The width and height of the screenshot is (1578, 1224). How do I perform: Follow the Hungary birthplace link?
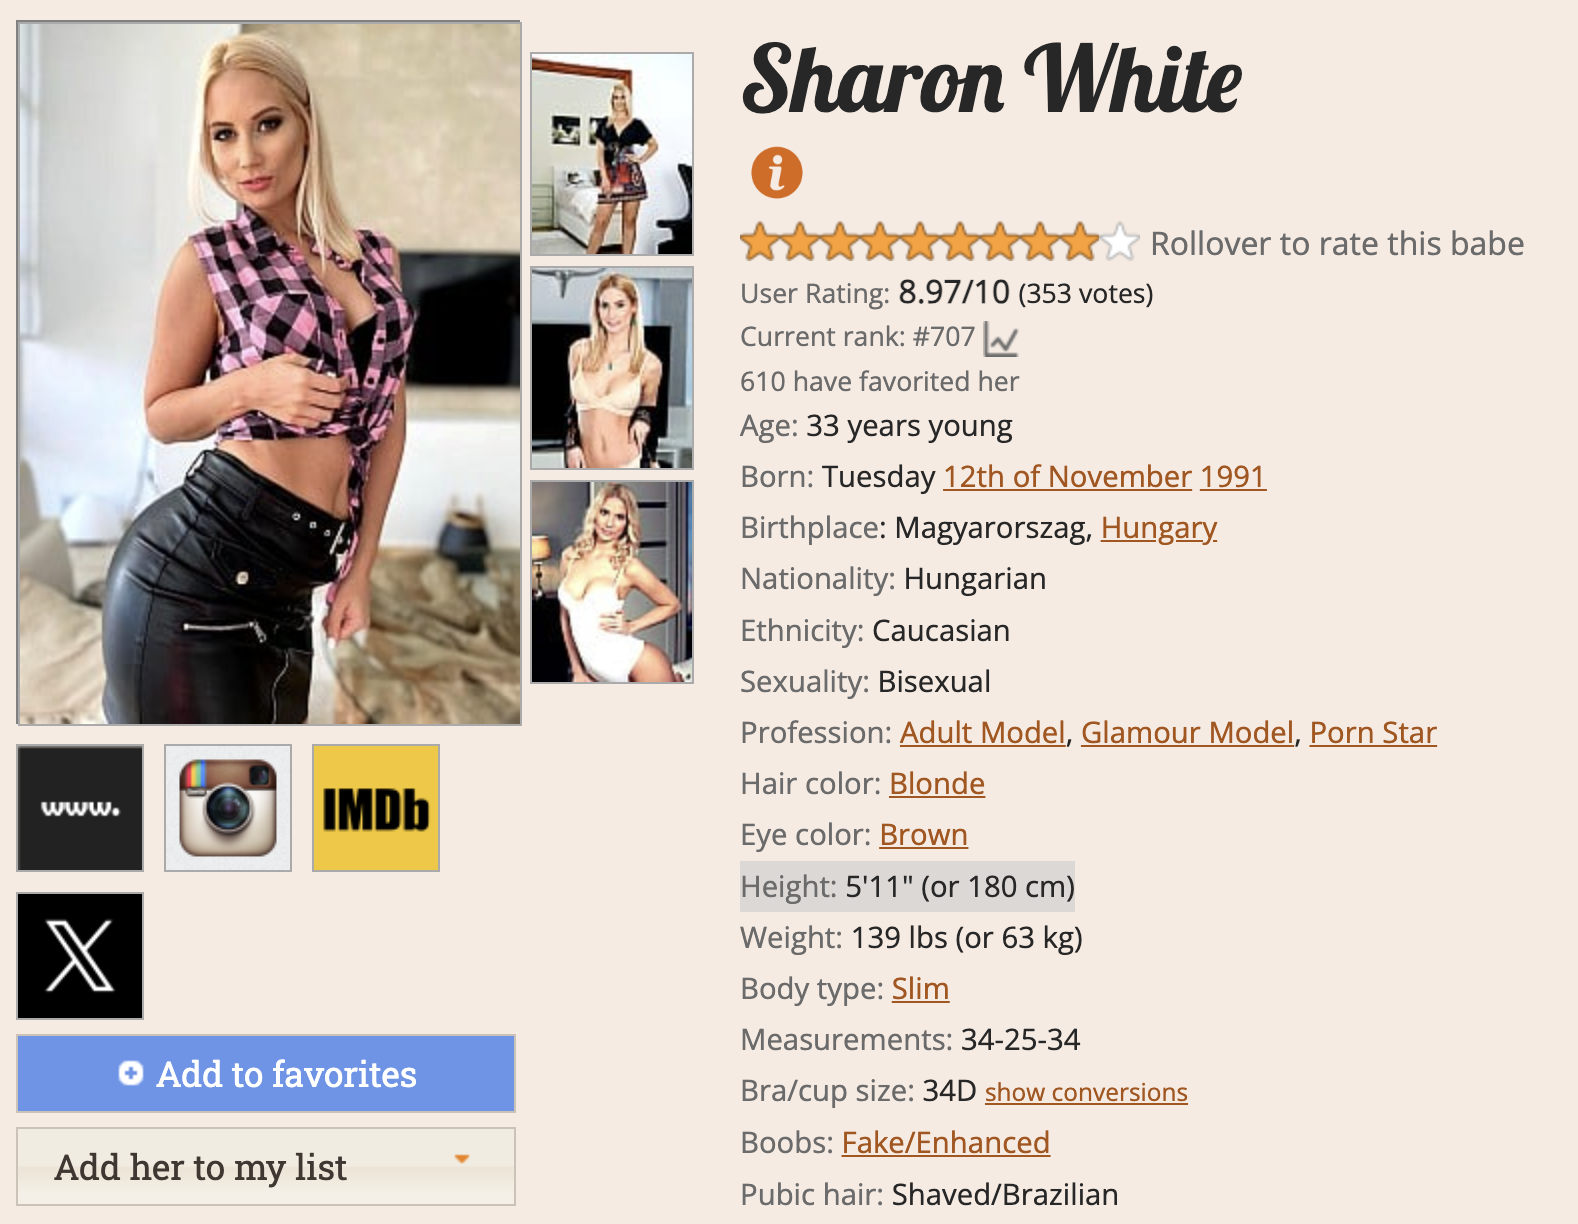coord(1159,528)
